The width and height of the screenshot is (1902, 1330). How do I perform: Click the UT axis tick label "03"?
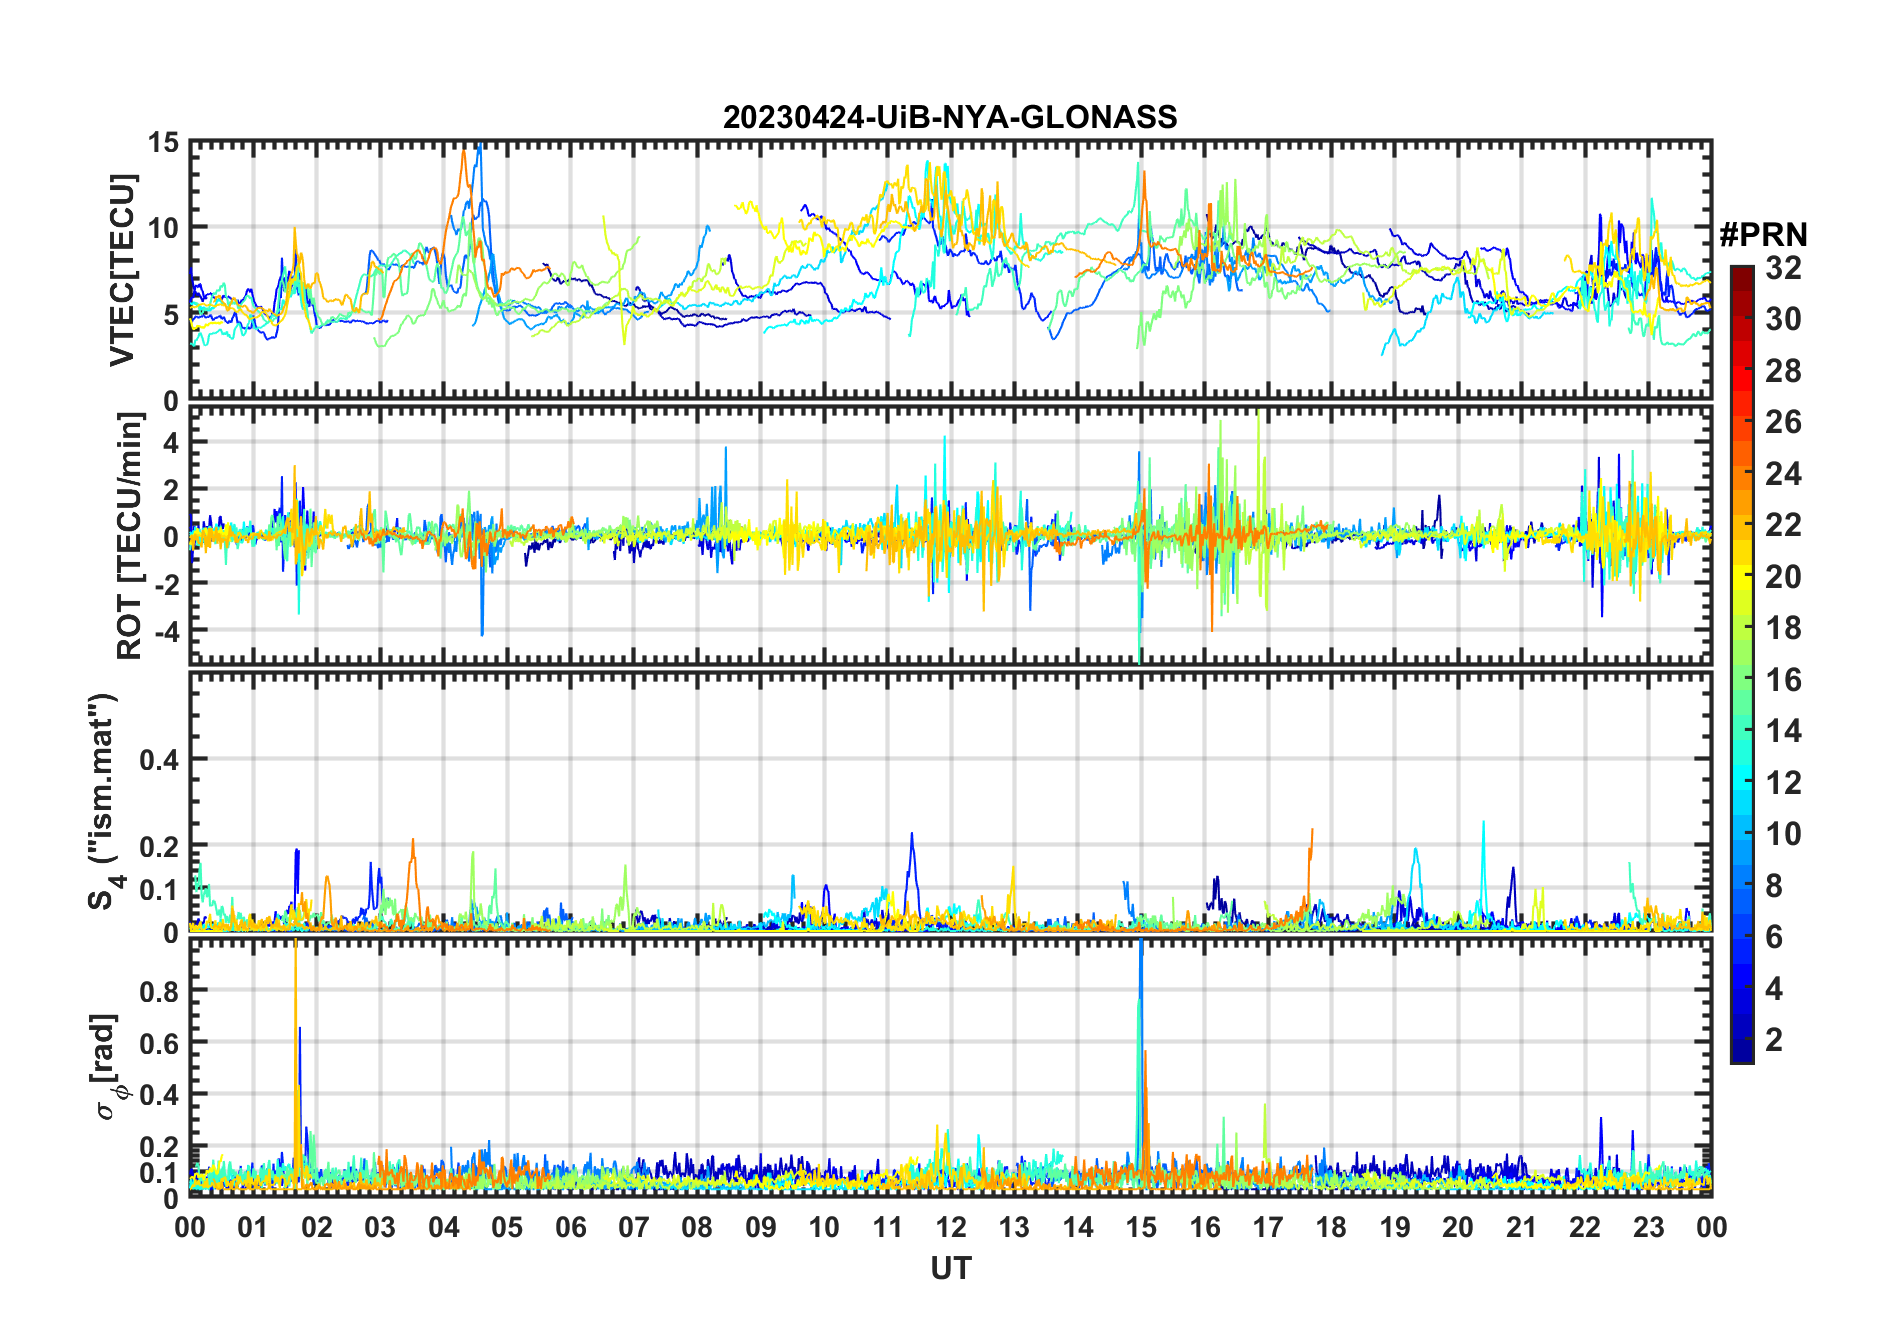pyautogui.click(x=380, y=1227)
